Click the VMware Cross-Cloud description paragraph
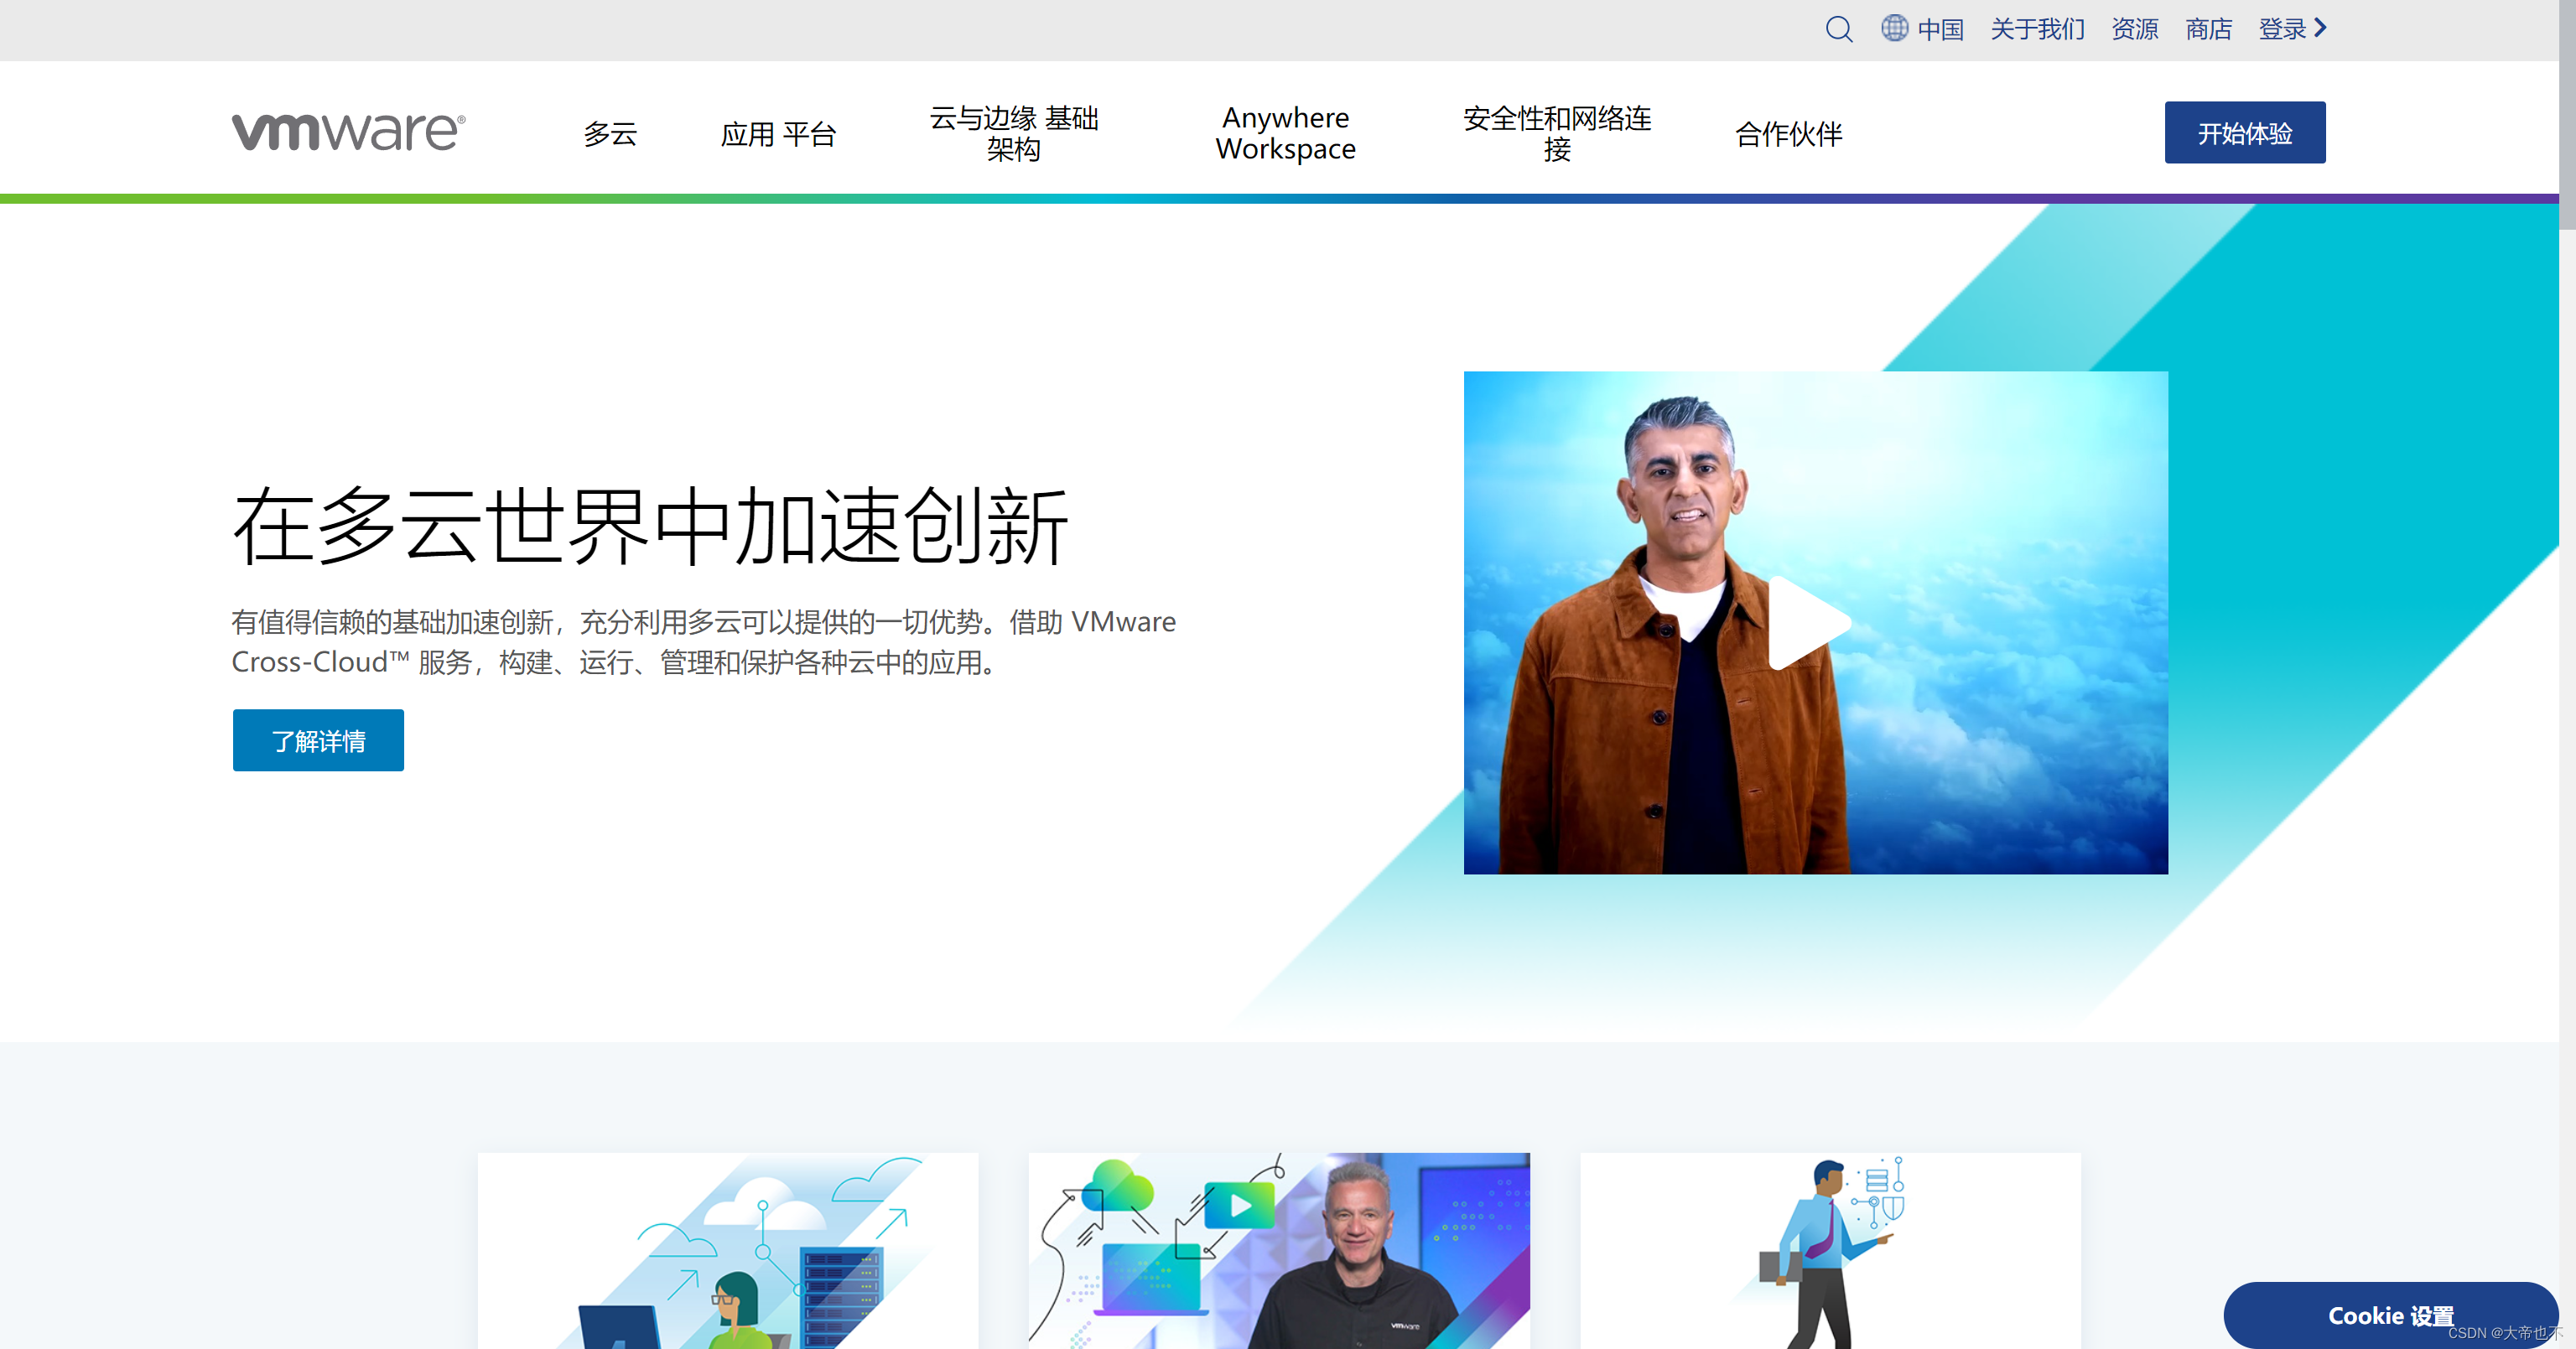Viewport: 2576px width, 1349px height. 703,641
